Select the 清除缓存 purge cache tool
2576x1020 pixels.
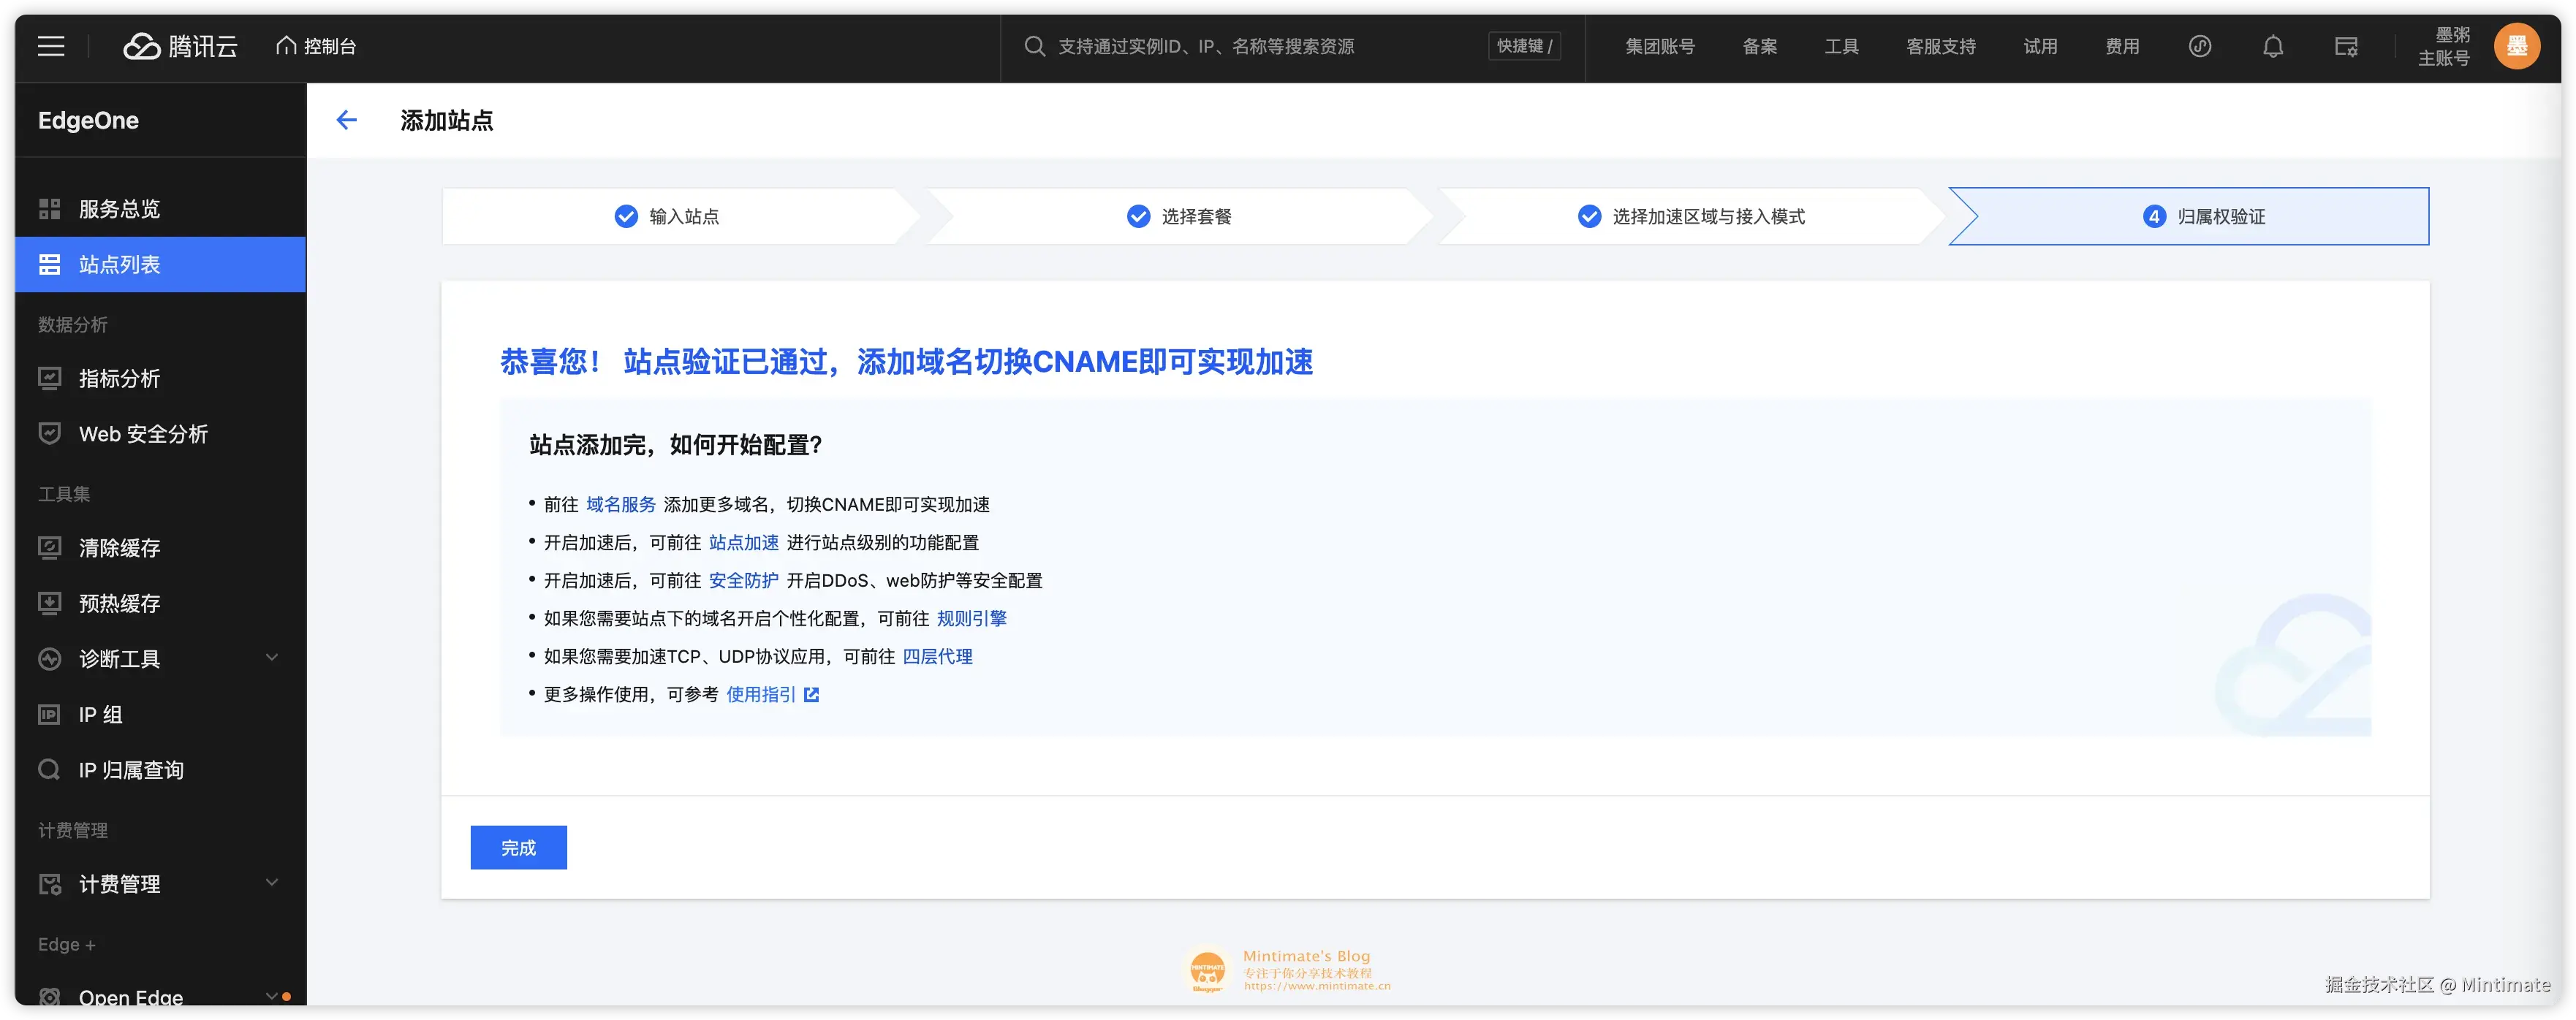coord(50,547)
